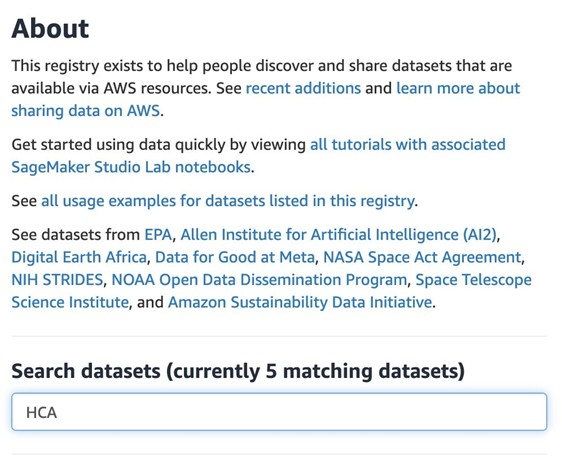Follow the Space Telescope Science Institute link

pos(473,280)
